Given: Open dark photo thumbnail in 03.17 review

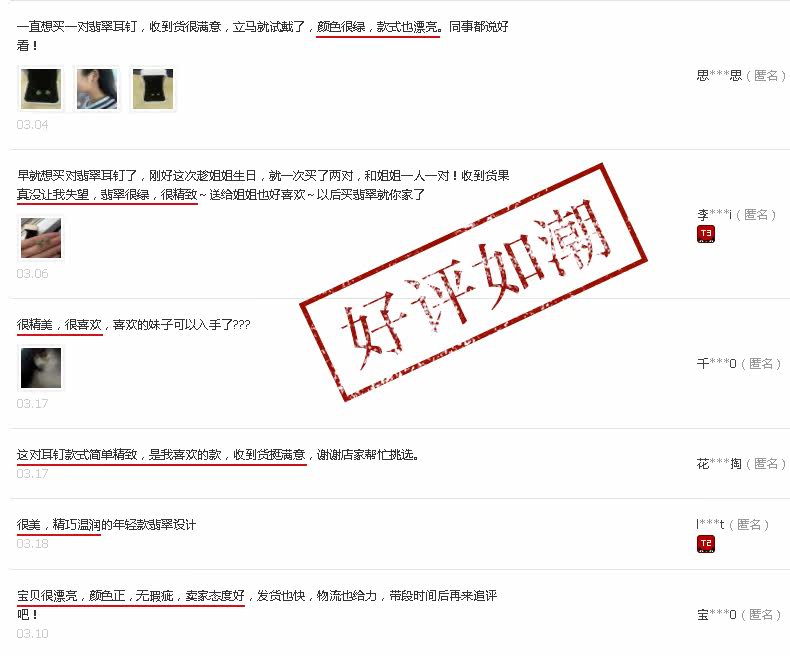Looking at the screenshot, I should pyautogui.click(x=41, y=368).
